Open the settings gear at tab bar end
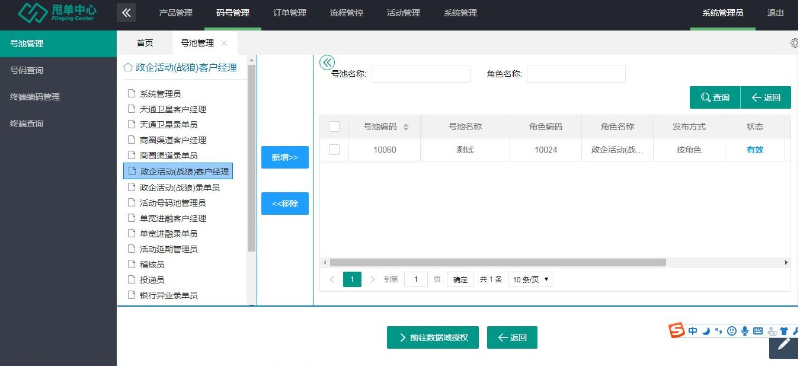This screenshot has width=798, height=366. 794,43
